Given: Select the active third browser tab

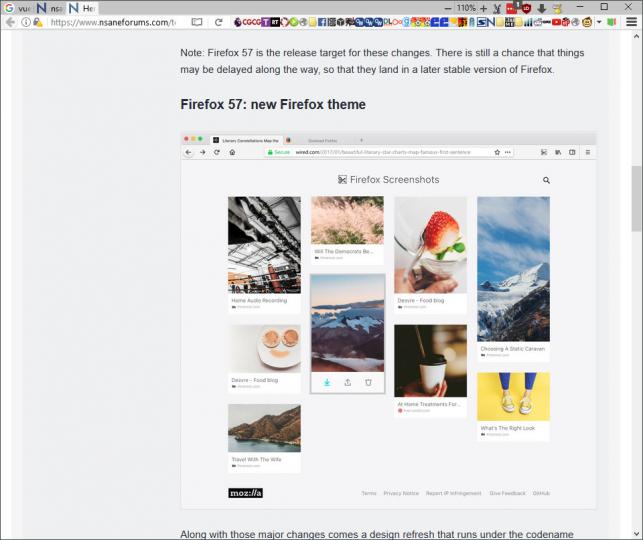Looking at the screenshot, I should (x=82, y=8).
